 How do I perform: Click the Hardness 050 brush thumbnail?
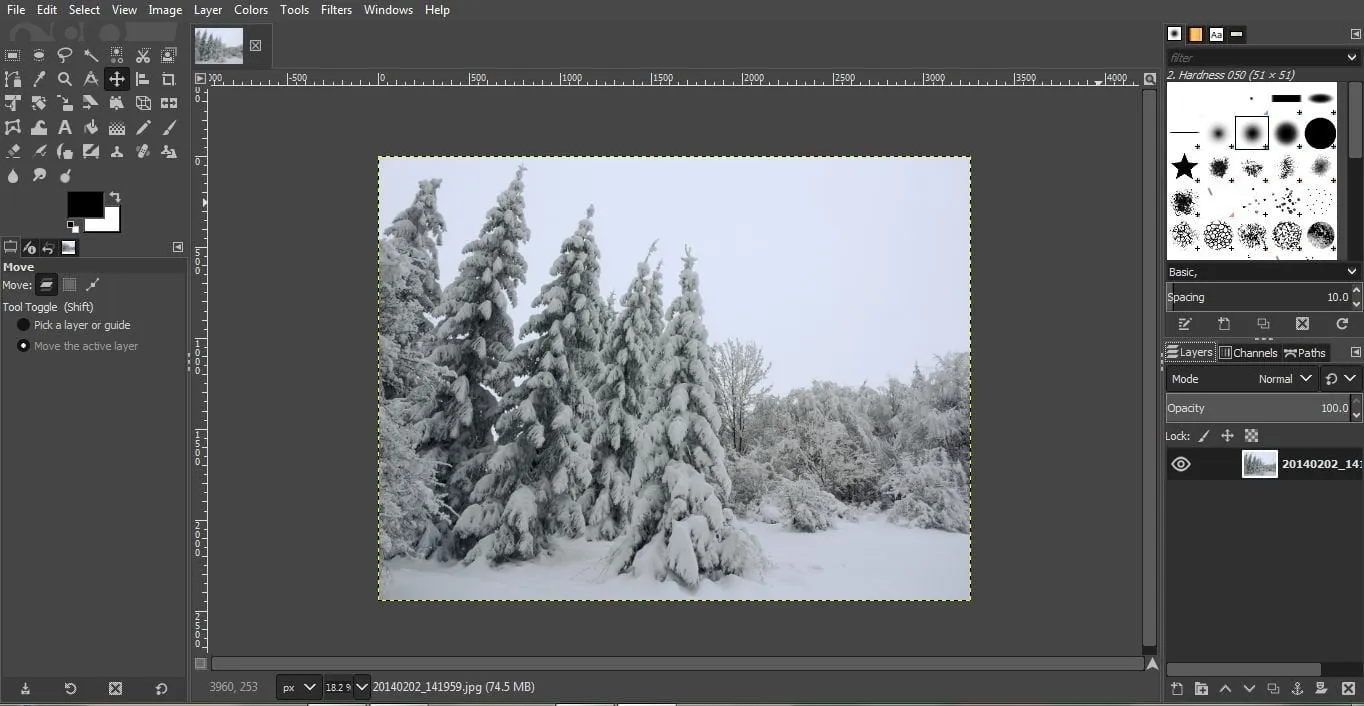1251,133
